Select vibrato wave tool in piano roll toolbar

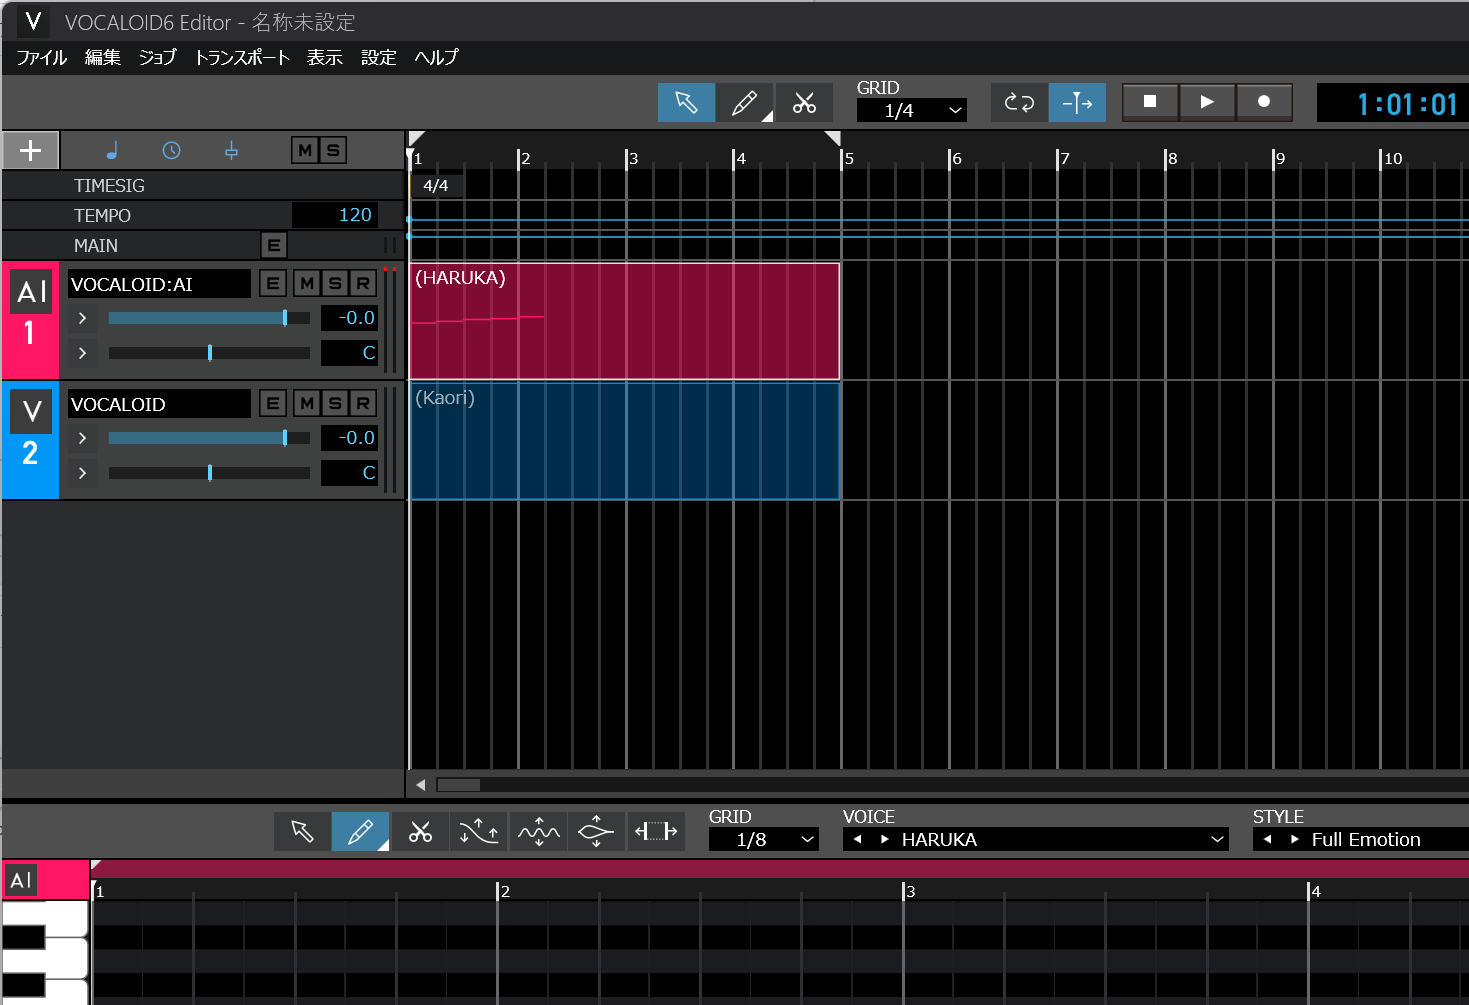(538, 832)
